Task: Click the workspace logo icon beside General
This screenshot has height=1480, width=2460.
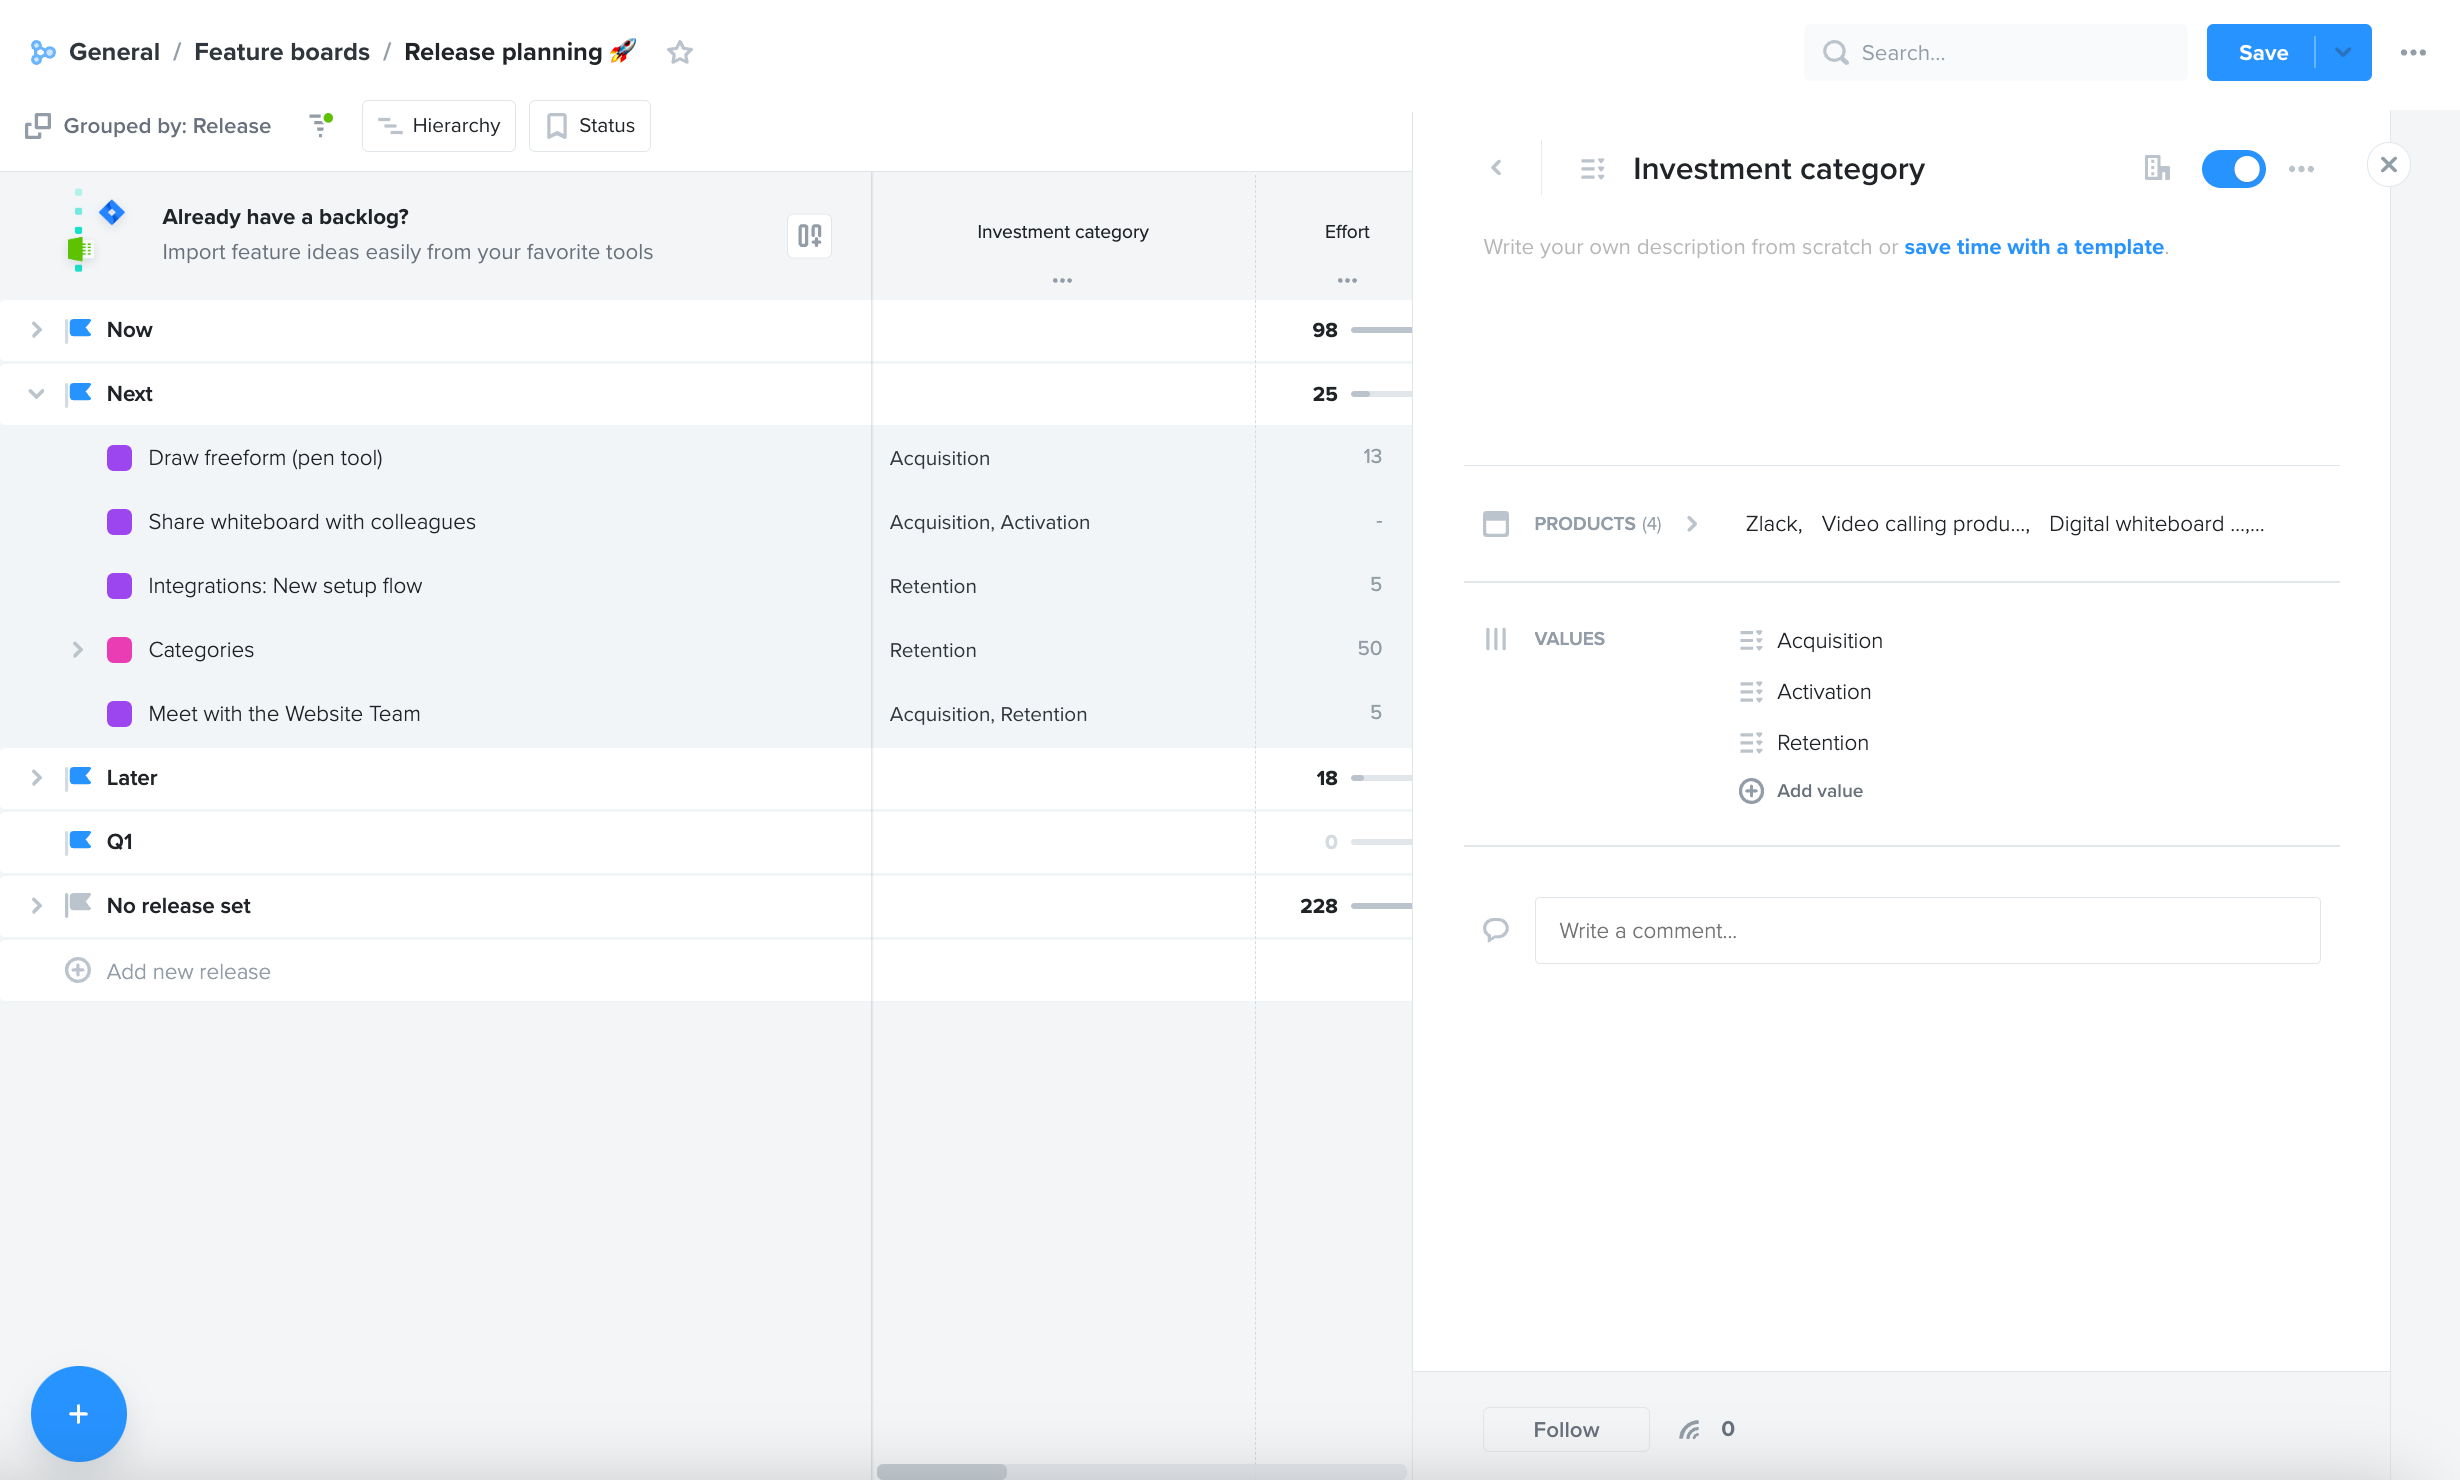Action: pyautogui.click(x=42, y=52)
